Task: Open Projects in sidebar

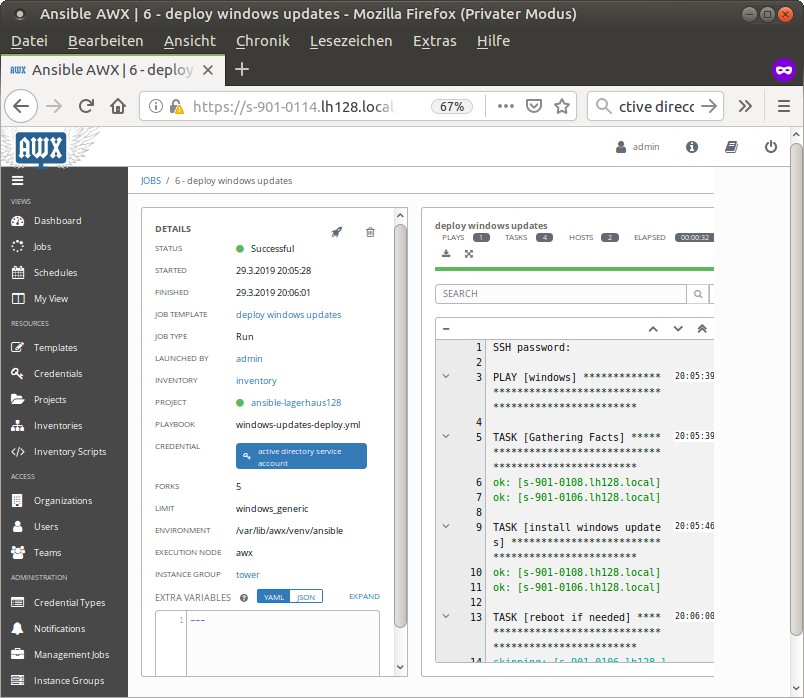Action: click(x=50, y=400)
